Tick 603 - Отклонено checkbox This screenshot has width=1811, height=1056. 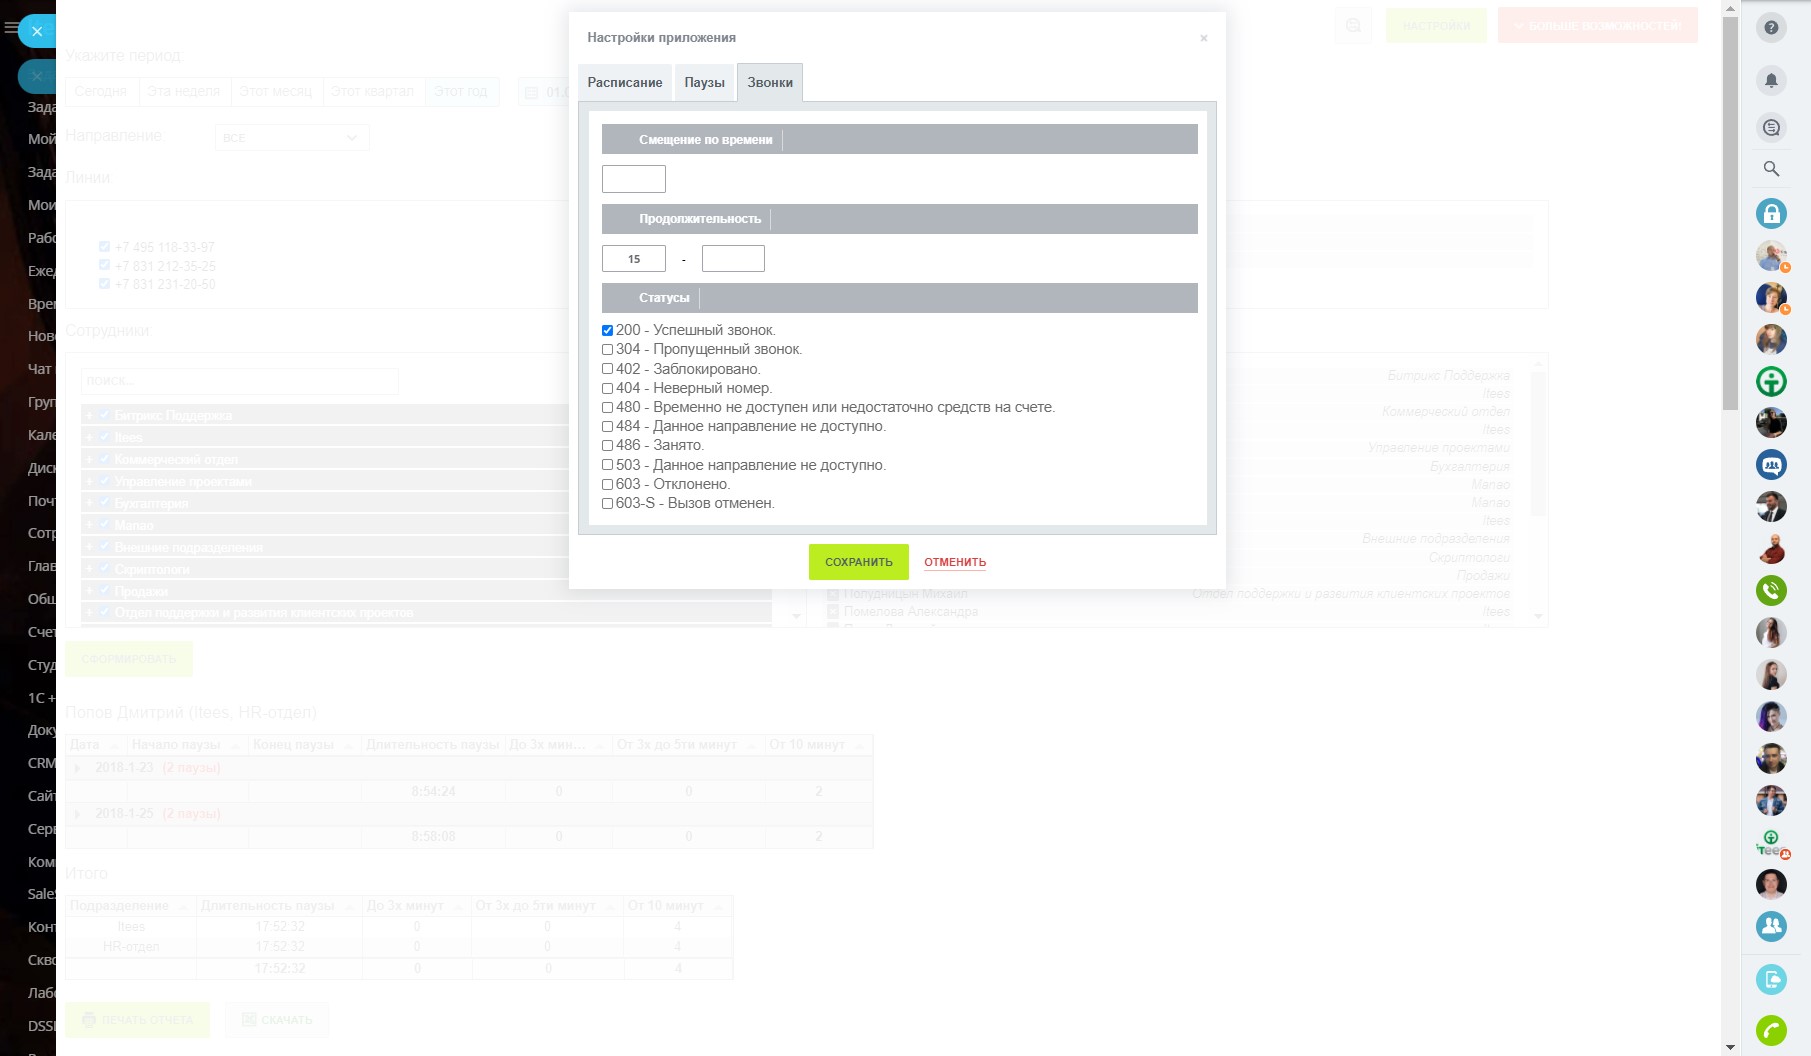607,484
